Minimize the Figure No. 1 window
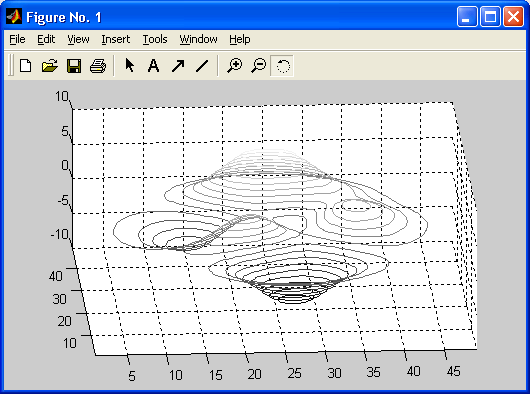Image resolution: width=530 pixels, height=394 pixels. click(467, 16)
